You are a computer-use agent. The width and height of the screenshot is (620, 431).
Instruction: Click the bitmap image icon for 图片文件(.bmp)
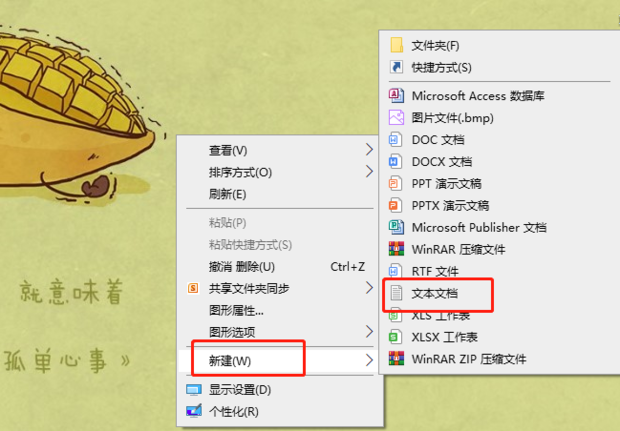pyautogui.click(x=396, y=117)
